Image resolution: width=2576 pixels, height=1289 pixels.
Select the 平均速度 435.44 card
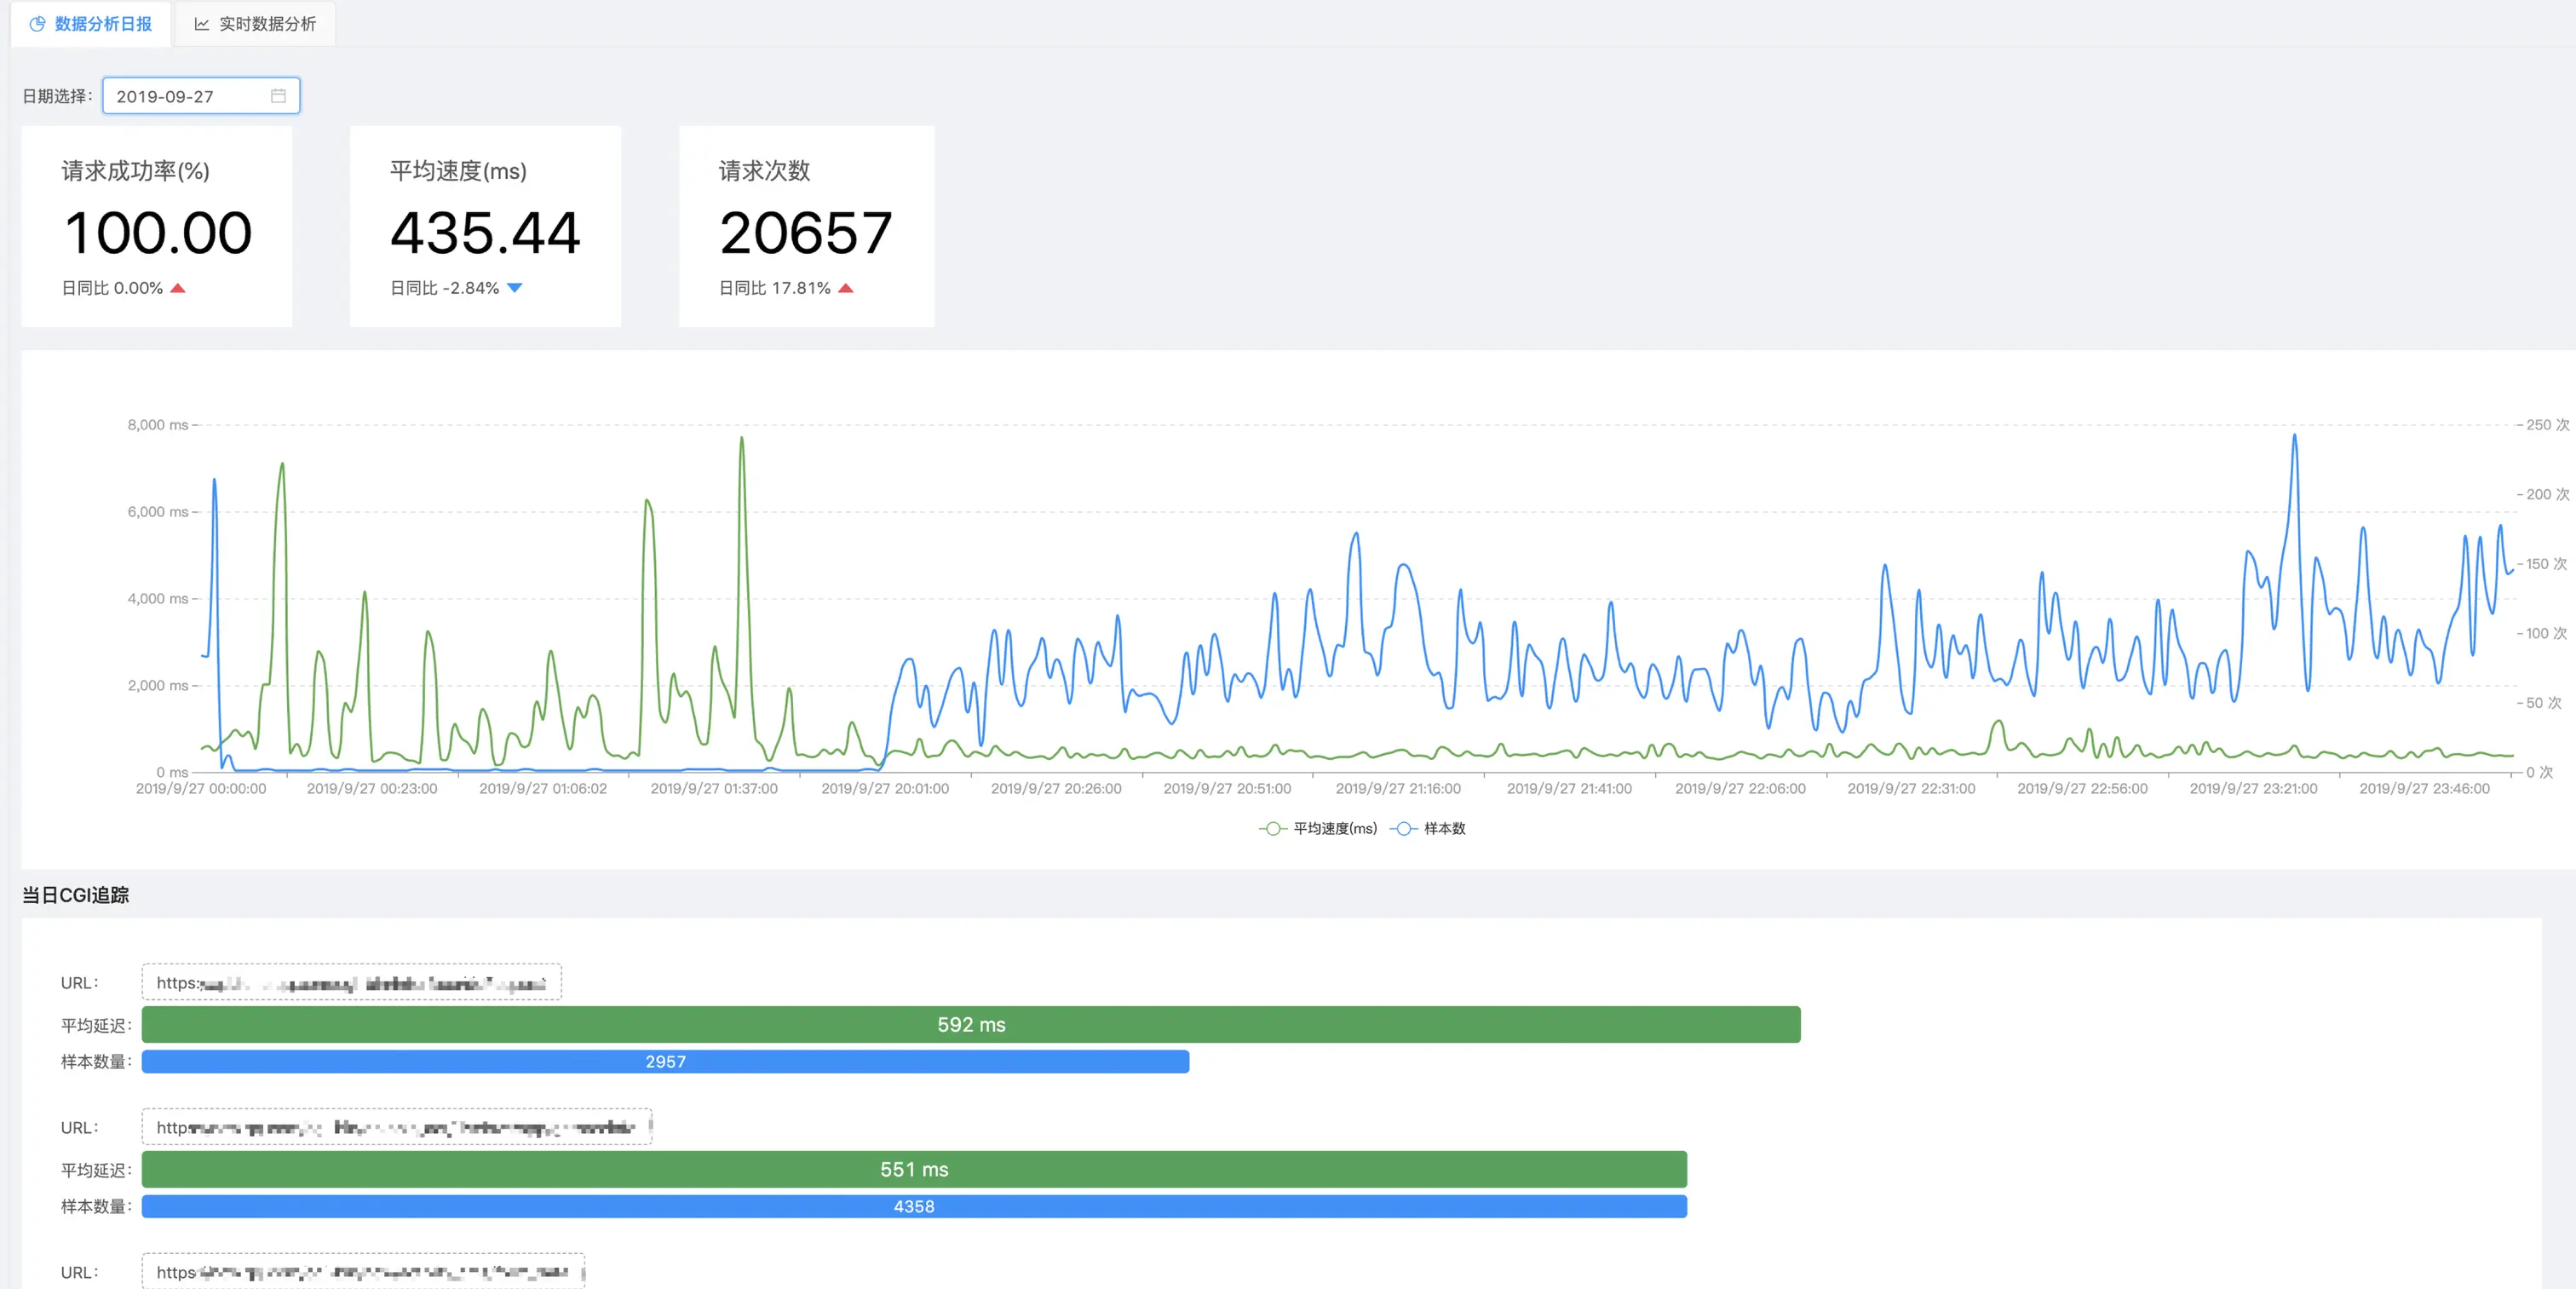[485, 226]
